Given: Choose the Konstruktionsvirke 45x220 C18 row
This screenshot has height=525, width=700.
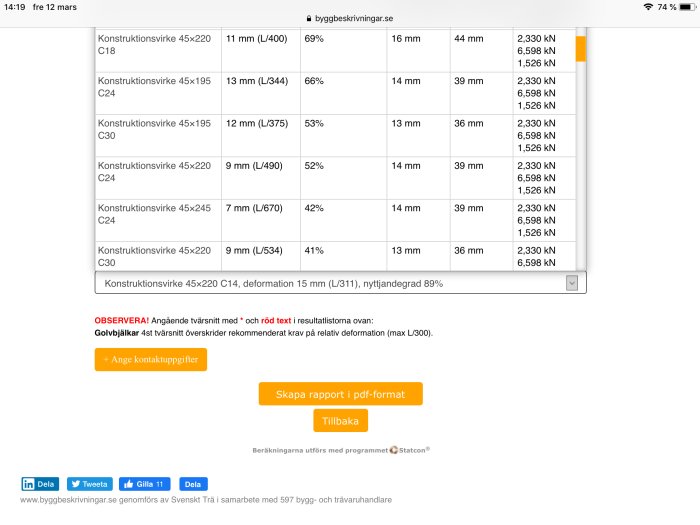Looking at the screenshot, I should click(x=335, y=51).
